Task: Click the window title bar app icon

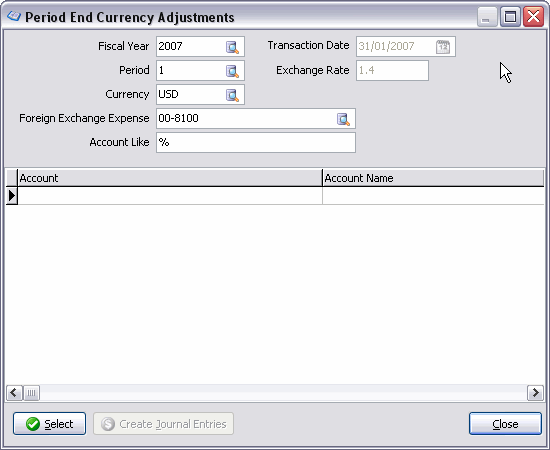Action: pos(14,16)
